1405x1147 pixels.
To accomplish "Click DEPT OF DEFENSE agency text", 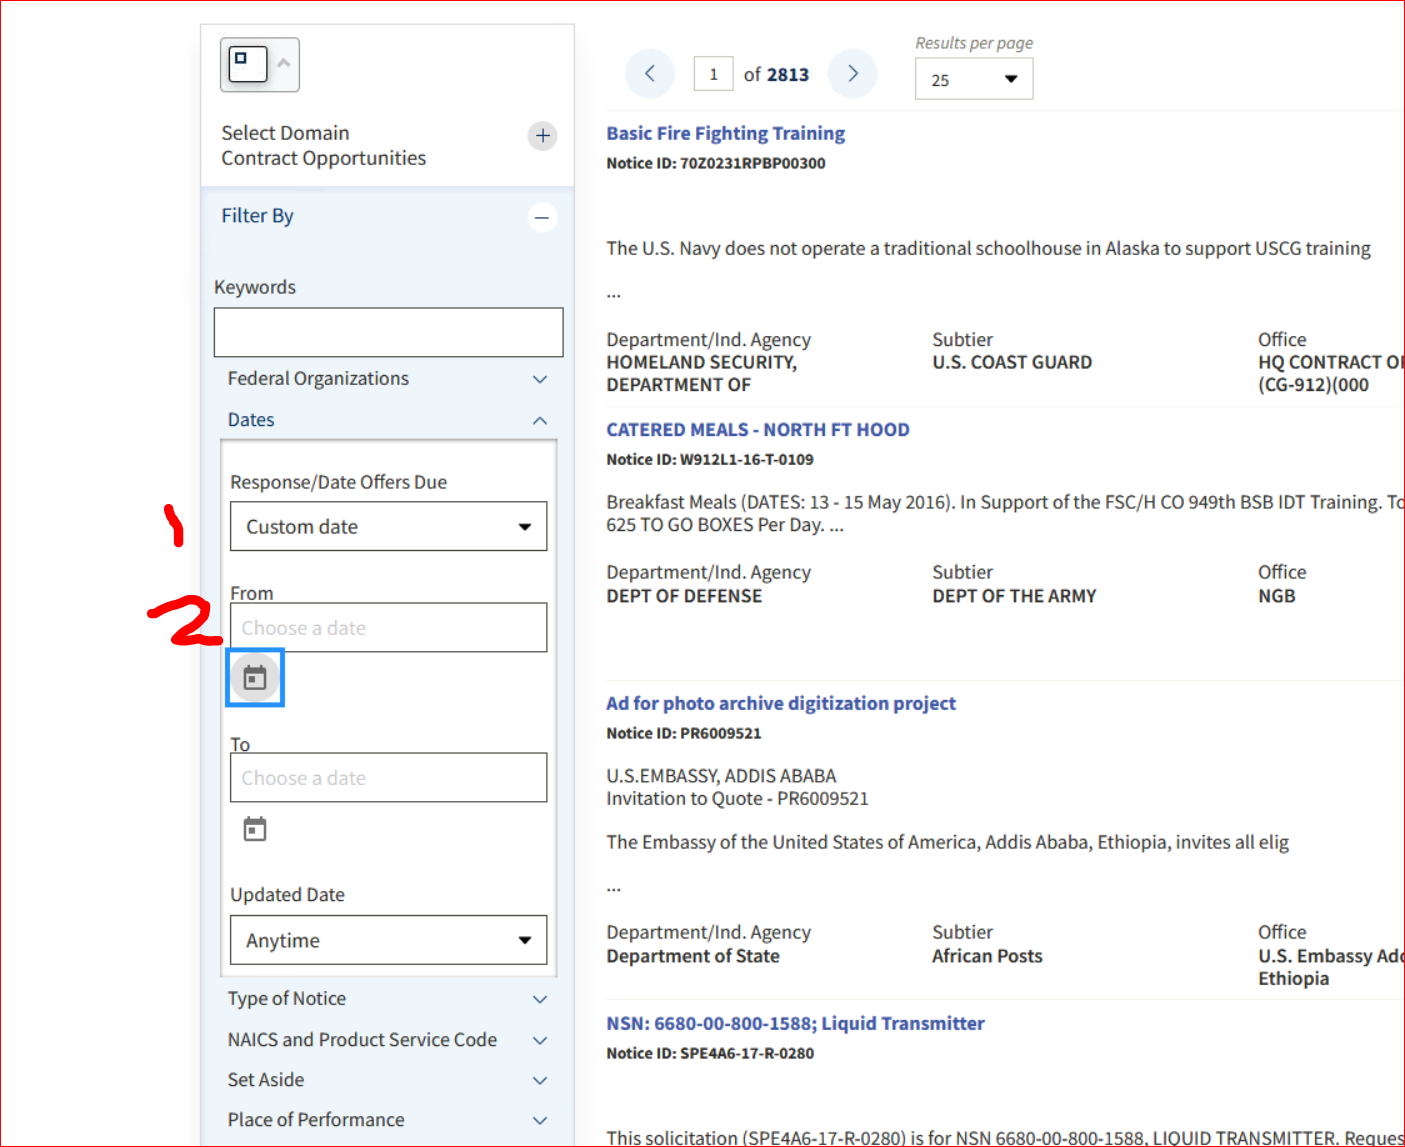I will click(x=684, y=596).
